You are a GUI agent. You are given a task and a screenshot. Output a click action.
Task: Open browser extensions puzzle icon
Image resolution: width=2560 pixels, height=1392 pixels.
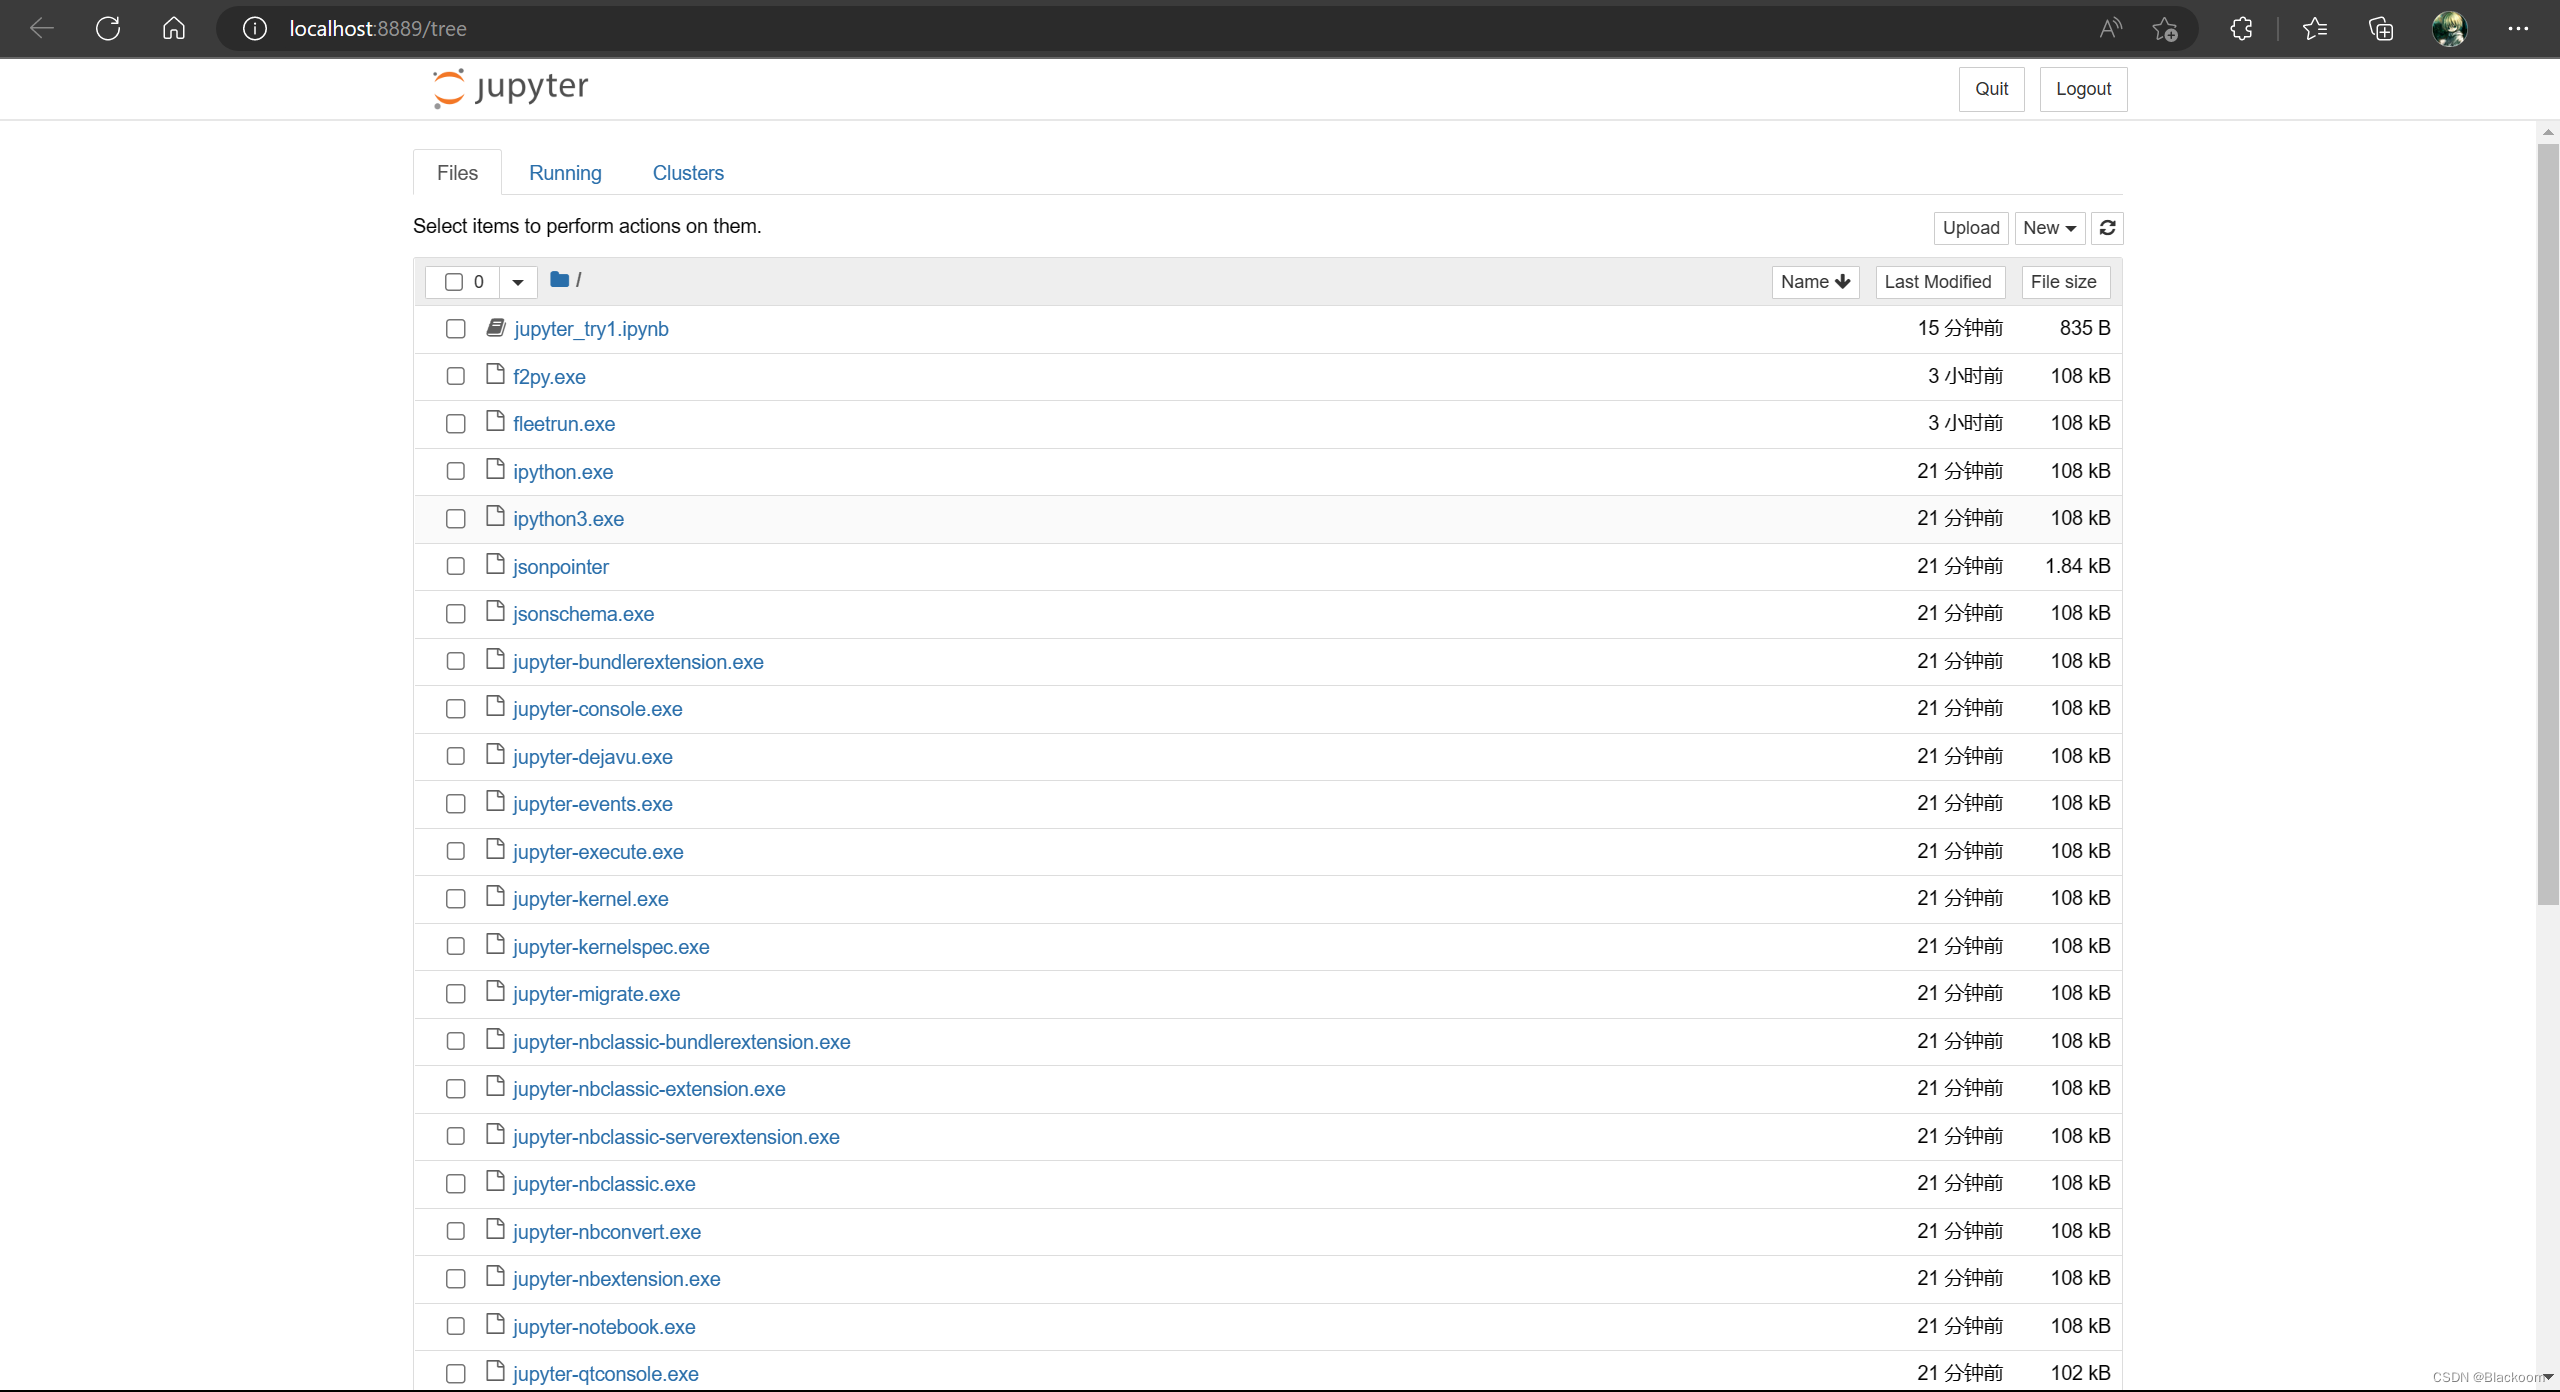click(2241, 28)
